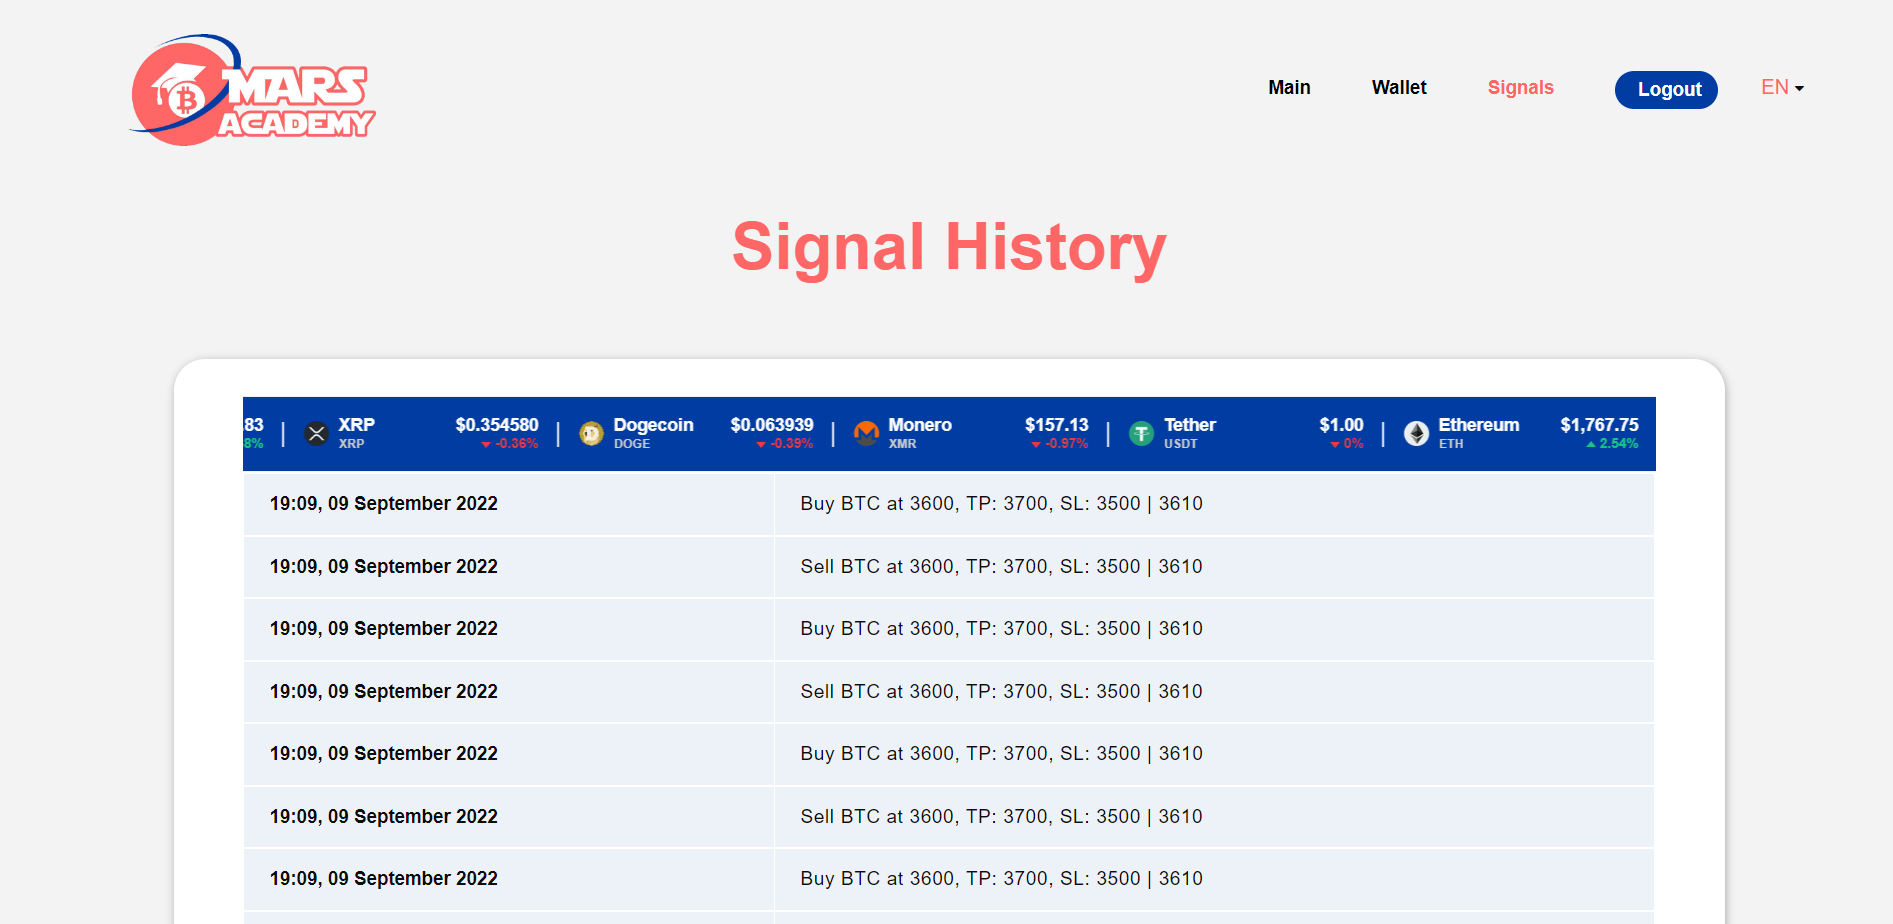
Task: Click the Ethereum price $1,767.75
Action: (1599, 425)
